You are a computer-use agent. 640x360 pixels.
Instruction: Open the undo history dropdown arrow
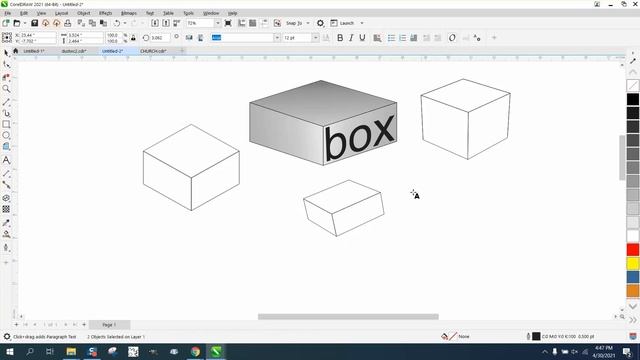click(x=125, y=23)
